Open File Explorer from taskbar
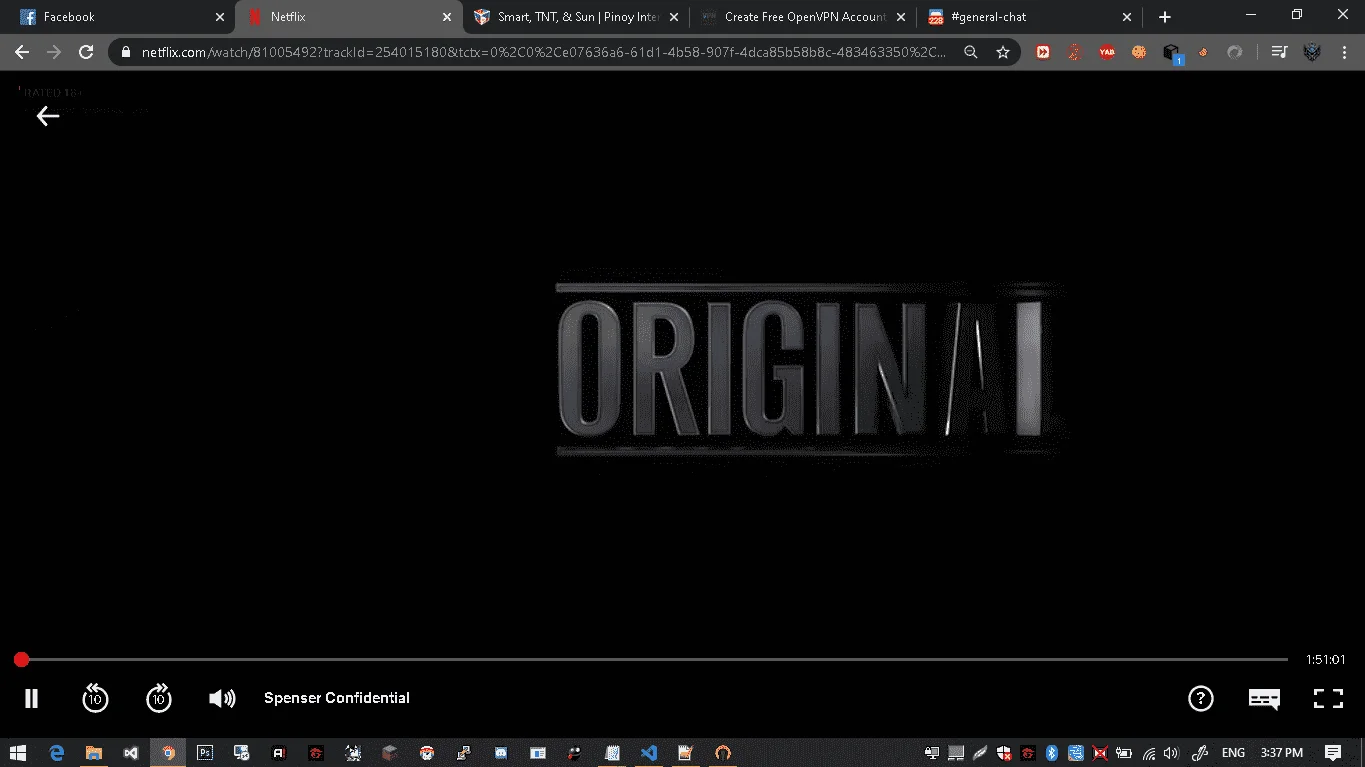 click(x=94, y=752)
